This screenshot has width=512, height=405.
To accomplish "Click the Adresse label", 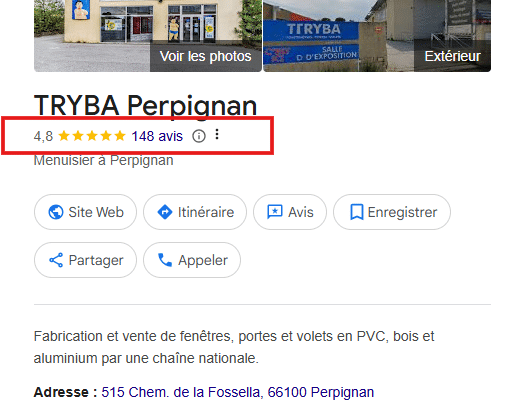I will click(x=66, y=392).
